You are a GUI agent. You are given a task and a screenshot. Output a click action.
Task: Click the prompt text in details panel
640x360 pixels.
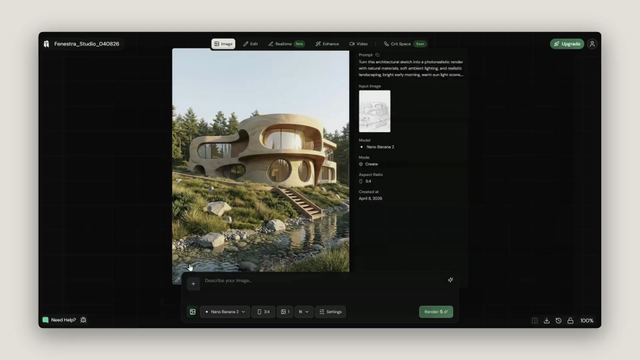tap(411, 68)
